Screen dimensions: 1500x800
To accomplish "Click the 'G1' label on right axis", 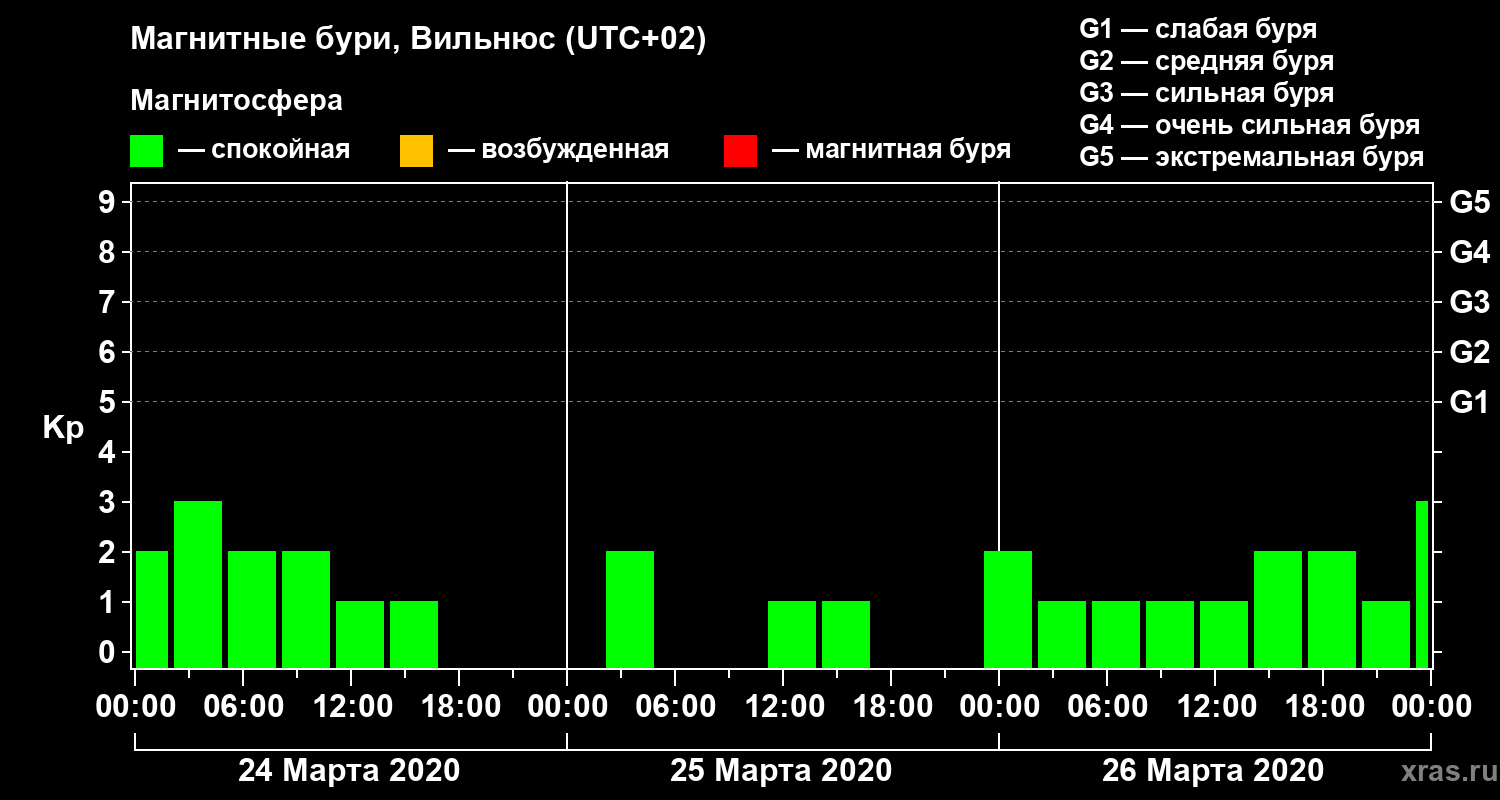I will (1469, 402).
